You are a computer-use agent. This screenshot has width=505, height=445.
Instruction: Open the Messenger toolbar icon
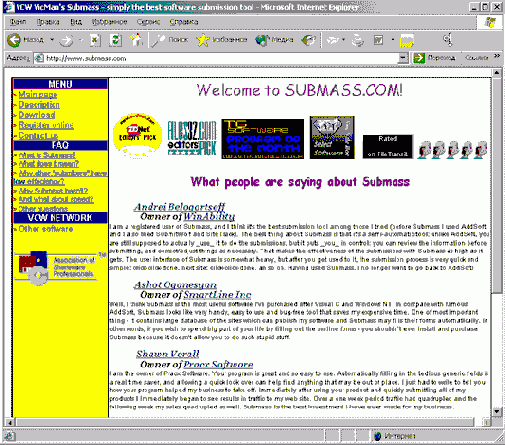tap(448, 40)
